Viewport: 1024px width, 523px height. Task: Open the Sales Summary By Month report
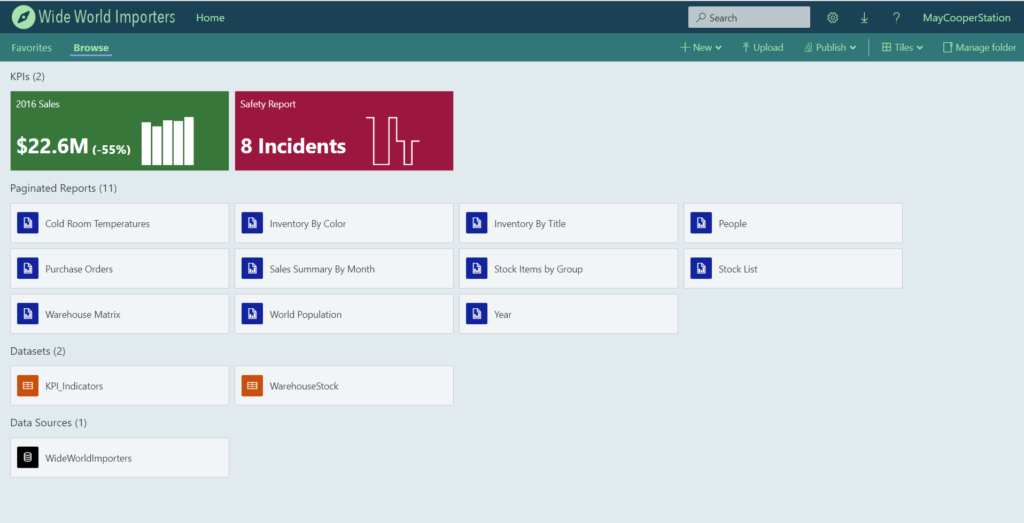tap(344, 268)
